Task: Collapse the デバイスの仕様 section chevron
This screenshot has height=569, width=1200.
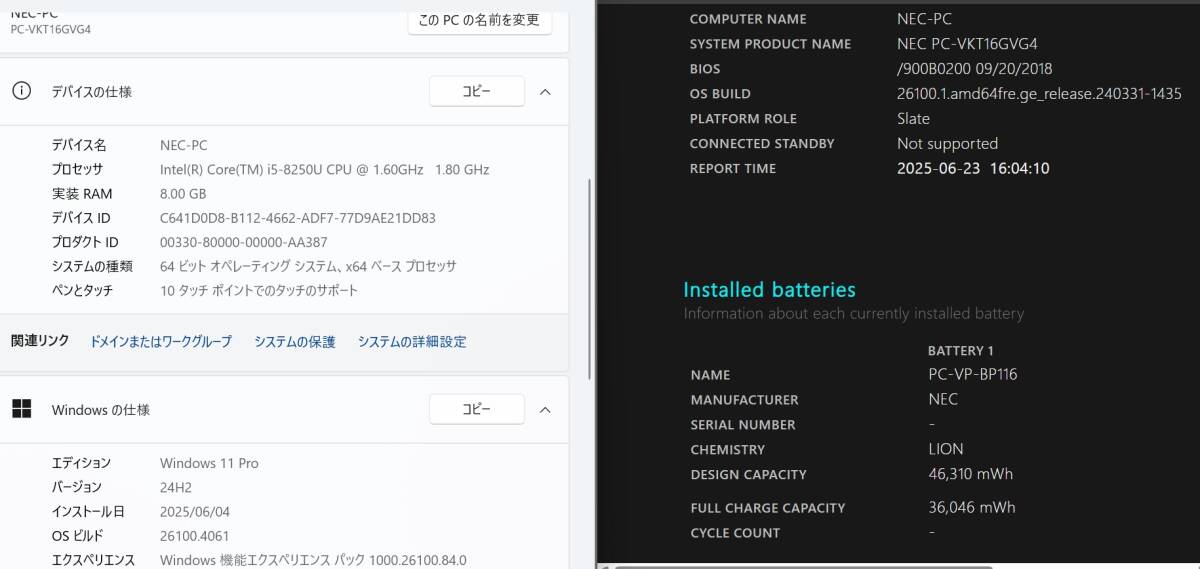Action: 545,91
